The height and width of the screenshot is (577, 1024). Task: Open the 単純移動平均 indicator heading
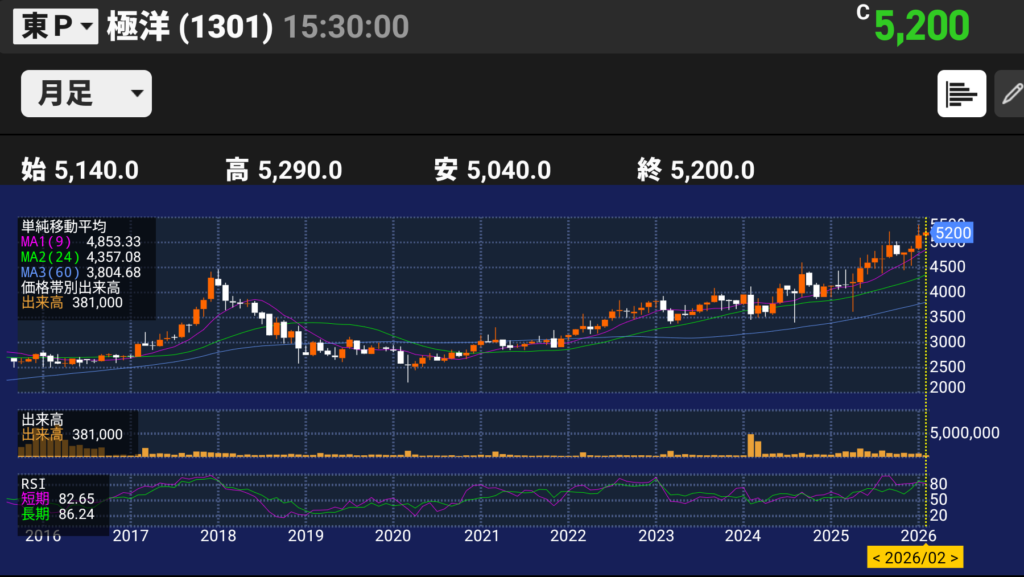coord(64,227)
